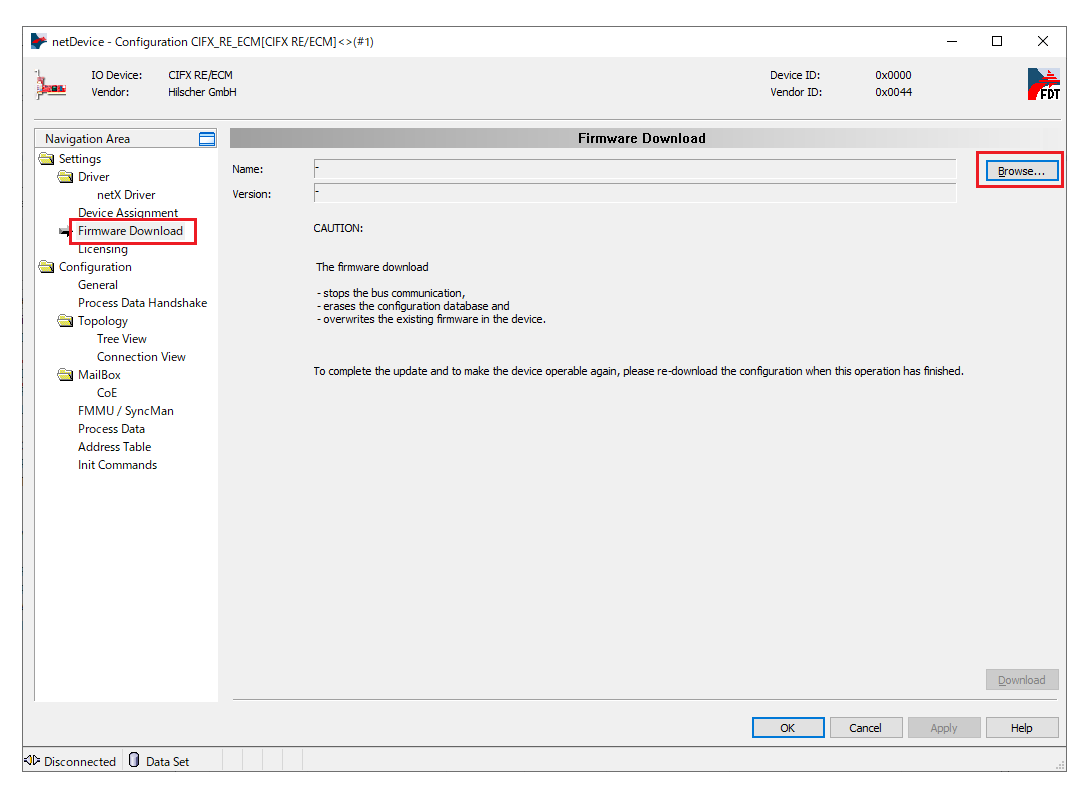Viewport: 1091px width, 794px height.
Task: Open the Connection View page
Action: click(141, 357)
